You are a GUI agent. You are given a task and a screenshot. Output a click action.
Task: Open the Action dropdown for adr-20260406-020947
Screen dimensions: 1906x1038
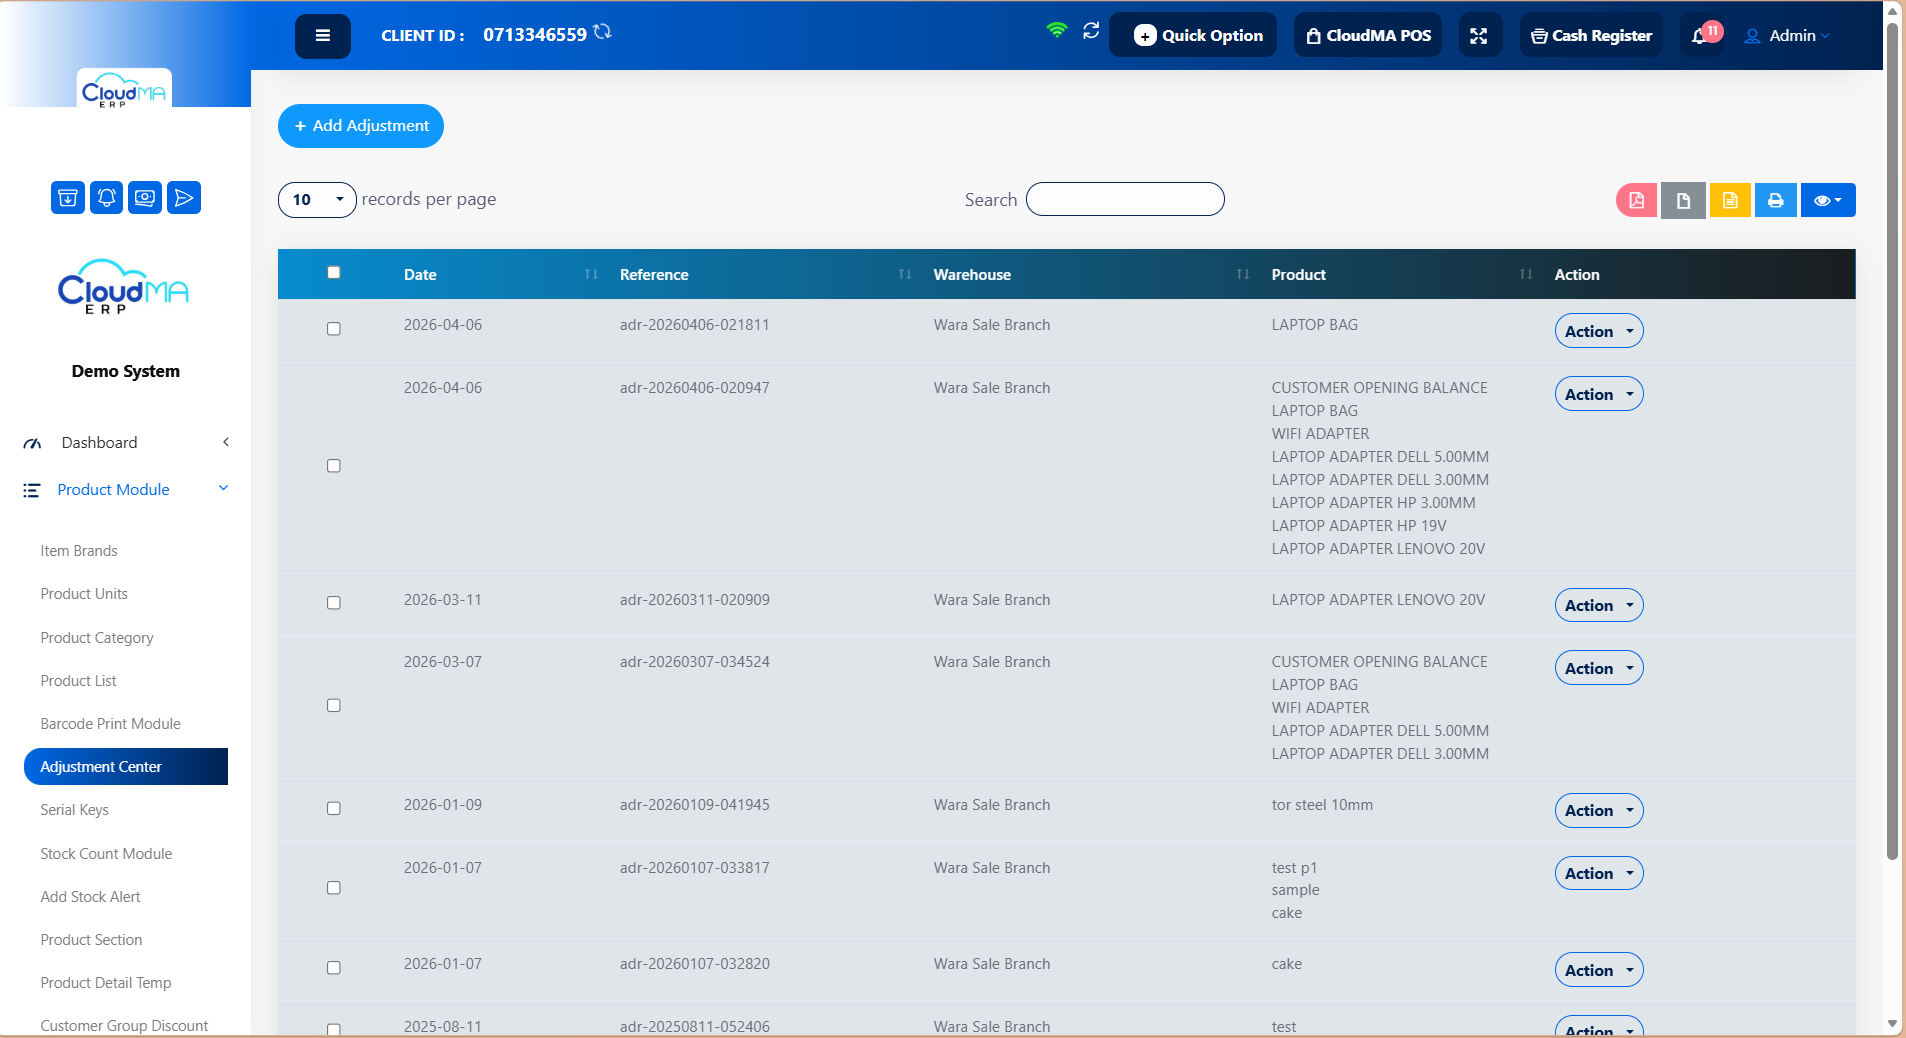tap(1599, 394)
